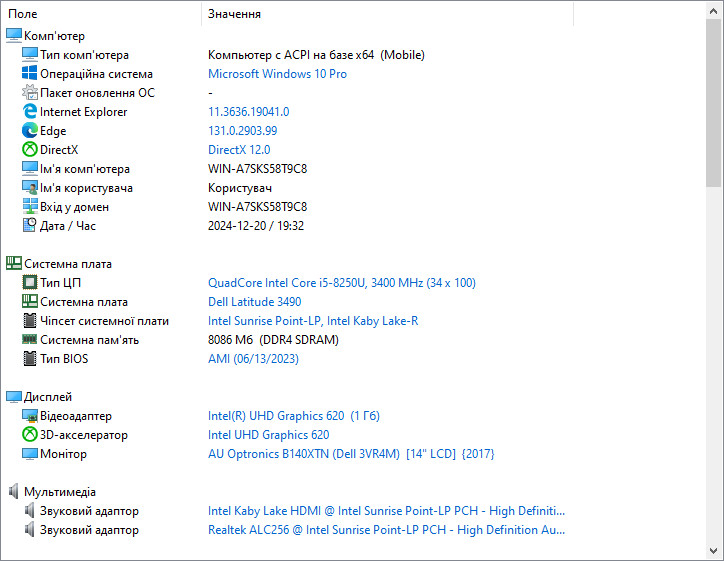Click the Монітор row icon

[x=30, y=453]
